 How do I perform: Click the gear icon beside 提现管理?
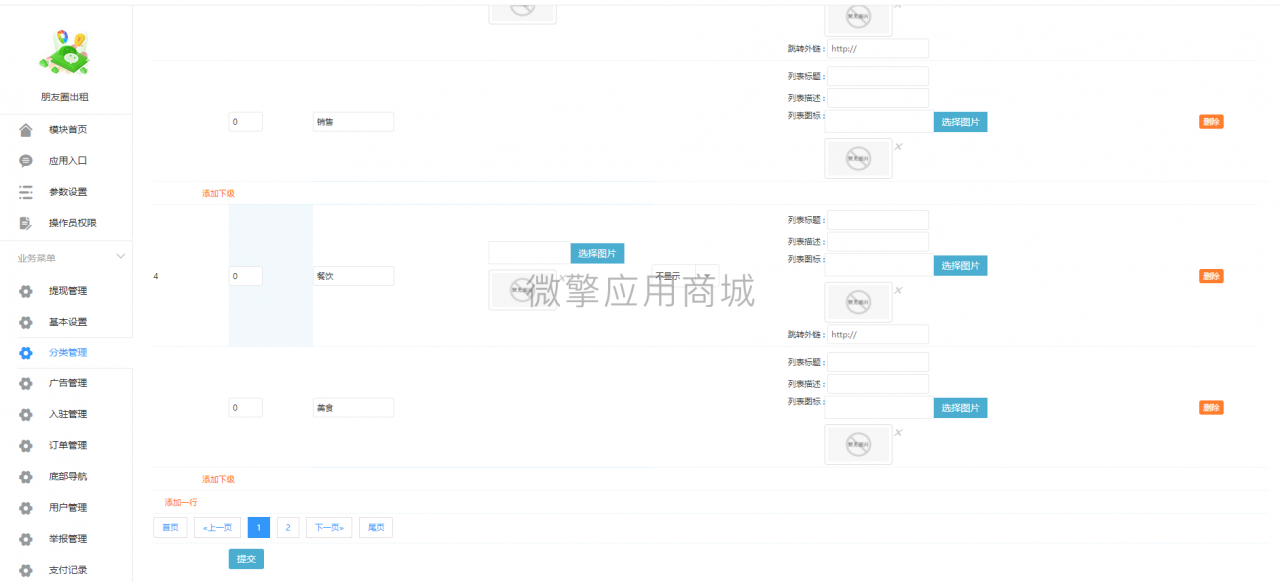pyautogui.click(x=26, y=291)
